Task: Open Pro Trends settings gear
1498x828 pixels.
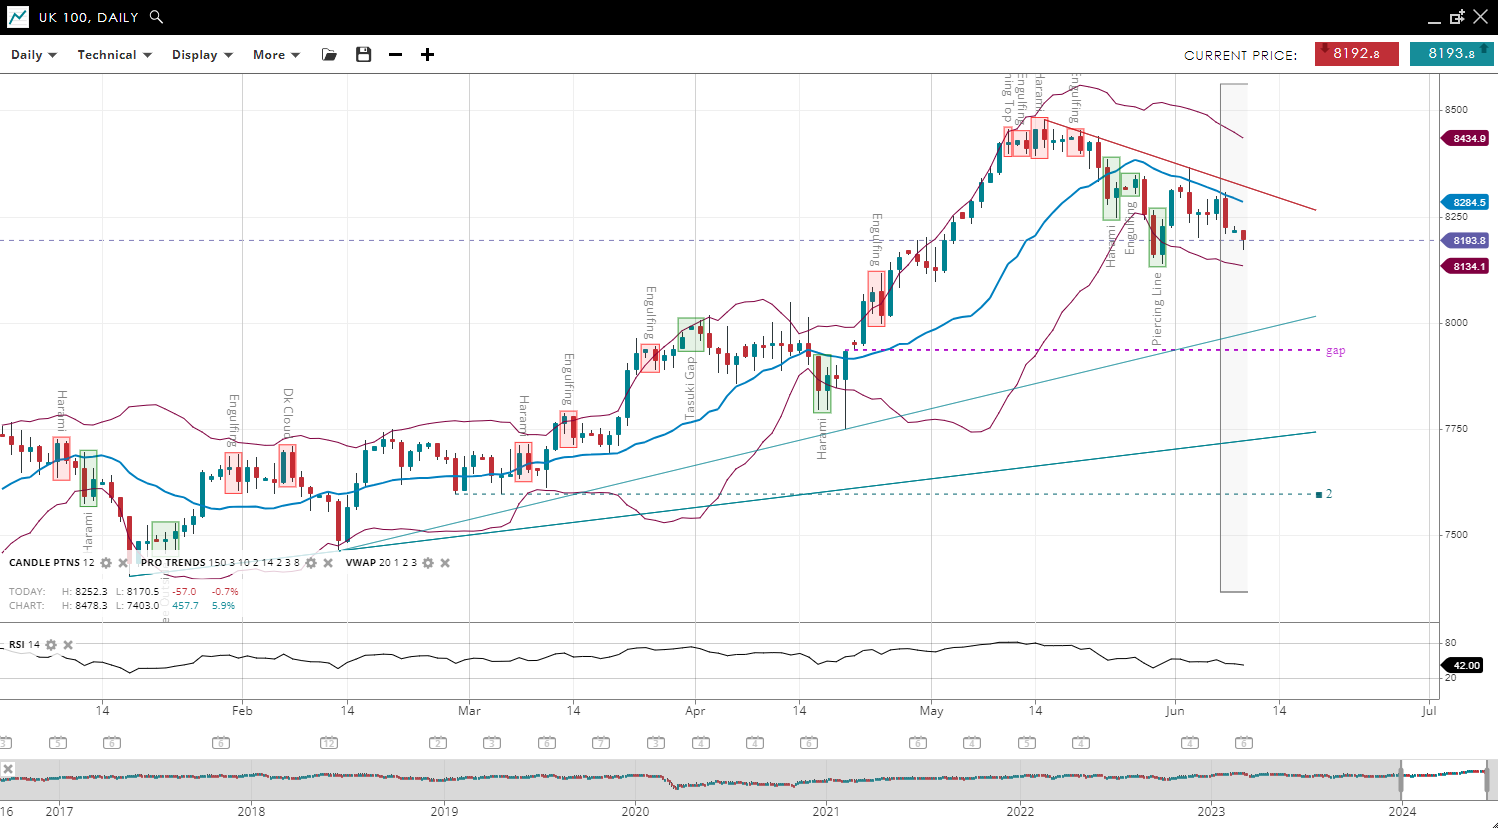Action: tap(311, 563)
